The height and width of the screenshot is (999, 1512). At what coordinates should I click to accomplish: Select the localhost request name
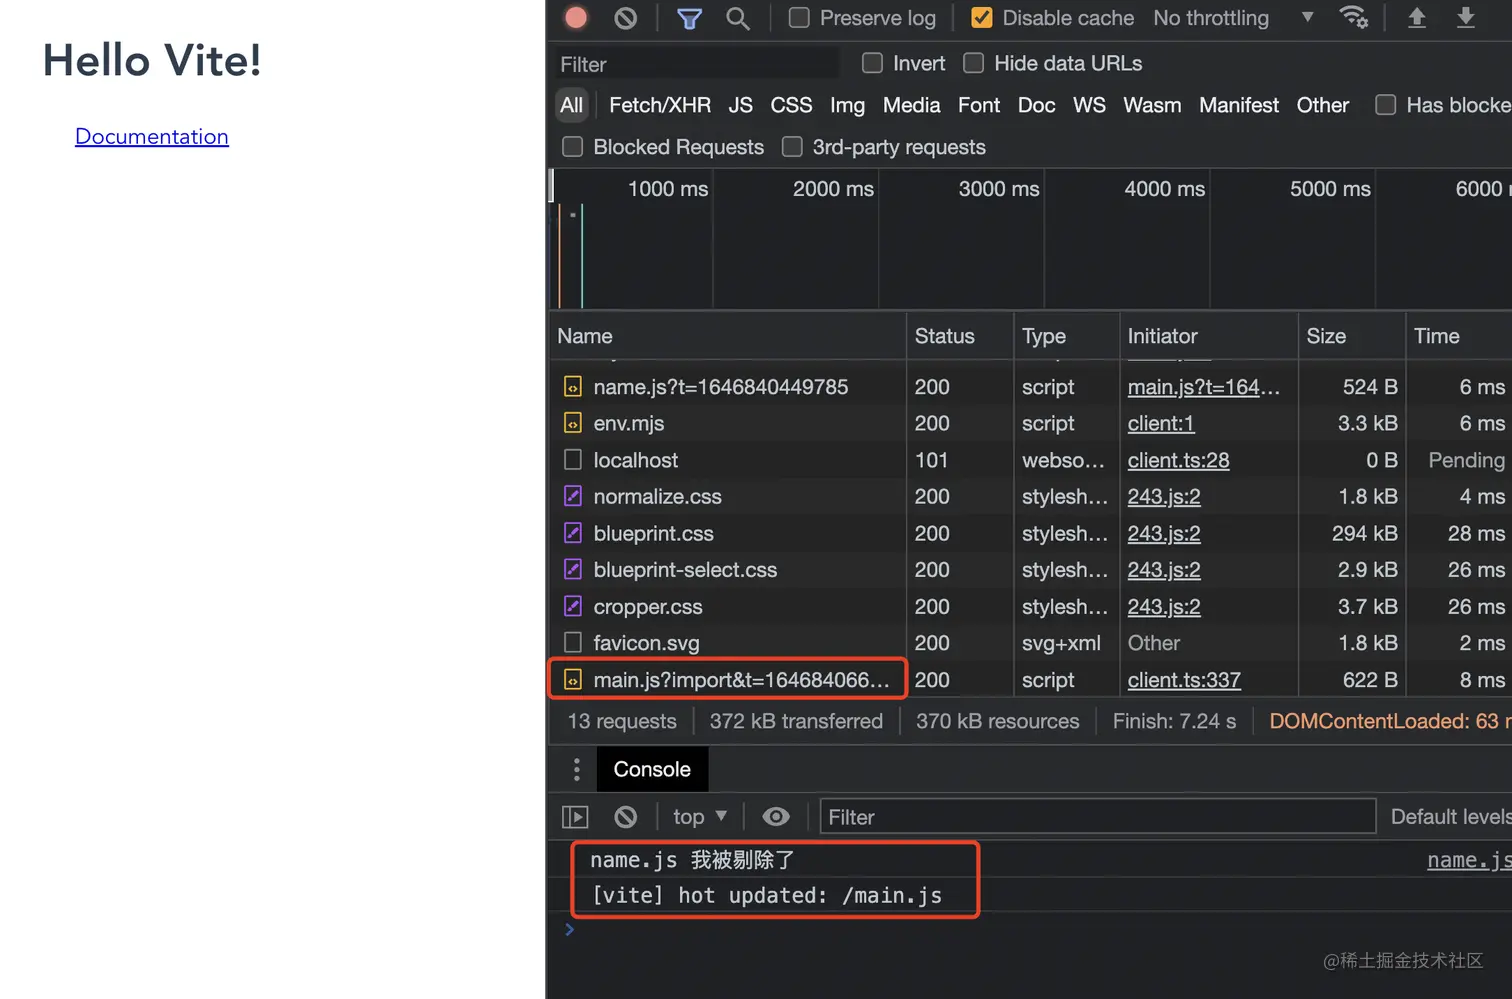click(x=636, y=460)
